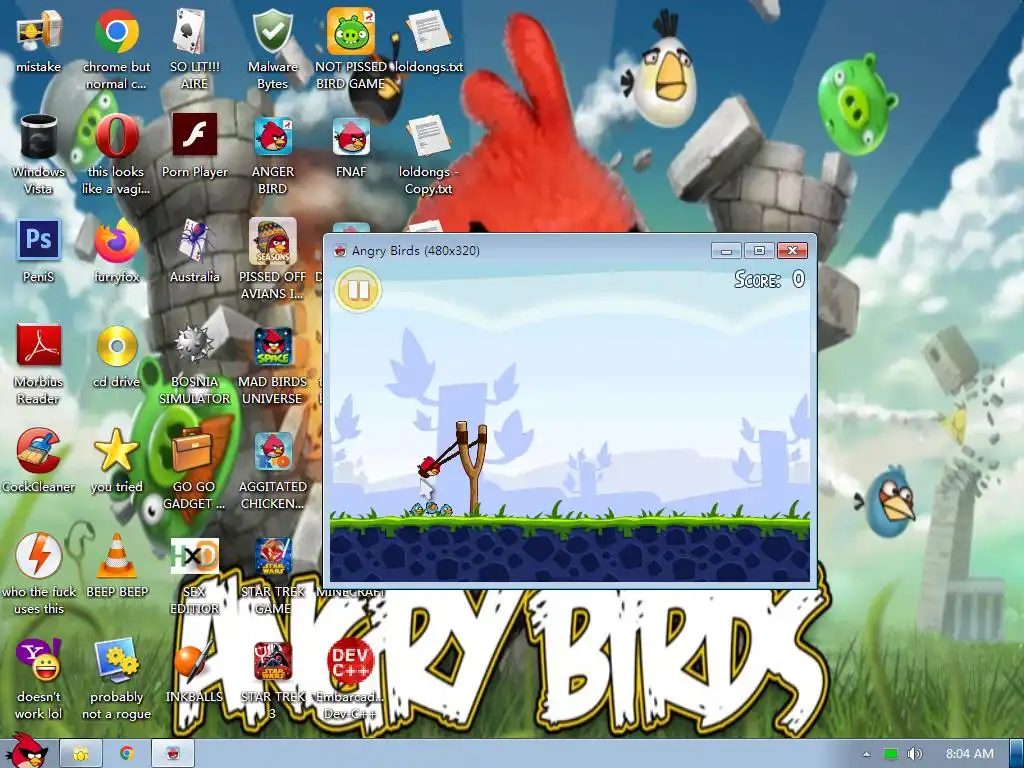This screenshot has height=768, width=1024.
Task: Open 'who the fuck uses this' lightning icon
Action: (x=39, y=556)
